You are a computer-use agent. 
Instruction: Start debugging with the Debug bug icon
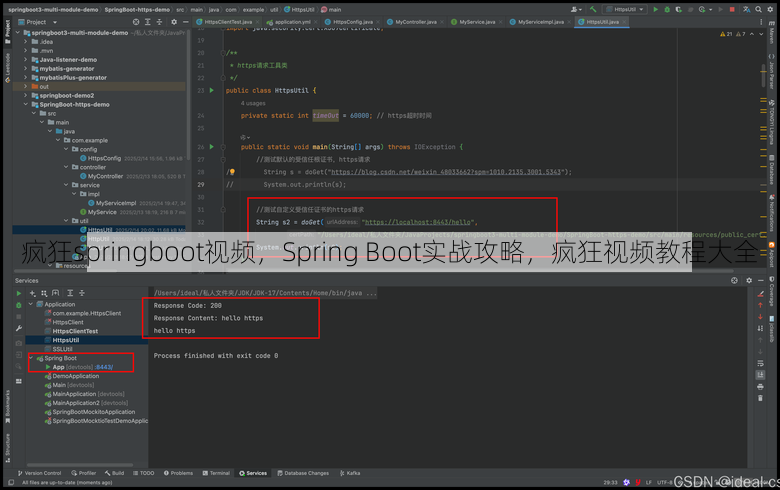667,9
